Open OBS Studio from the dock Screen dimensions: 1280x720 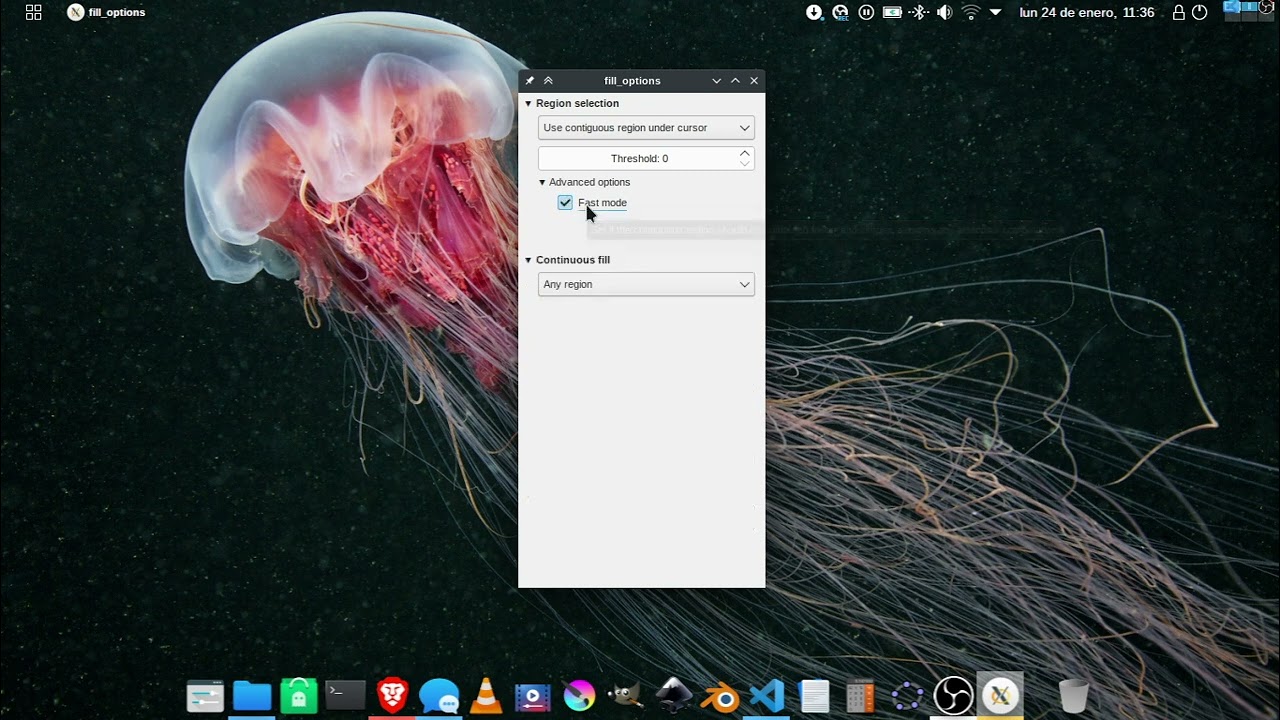(x=953, y=696)
